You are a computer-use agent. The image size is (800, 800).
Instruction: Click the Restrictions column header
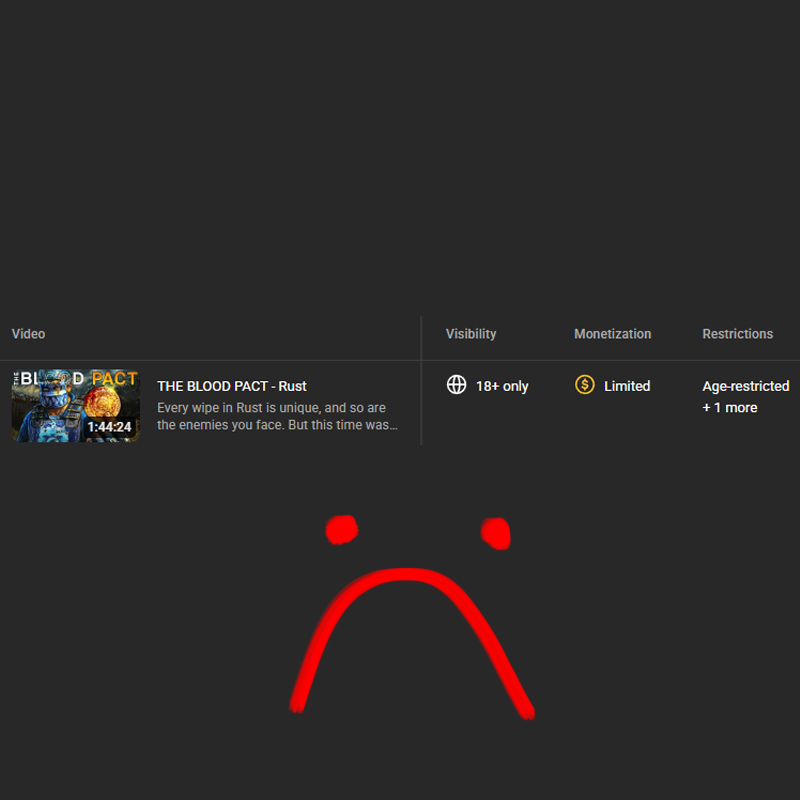point(738,334)
